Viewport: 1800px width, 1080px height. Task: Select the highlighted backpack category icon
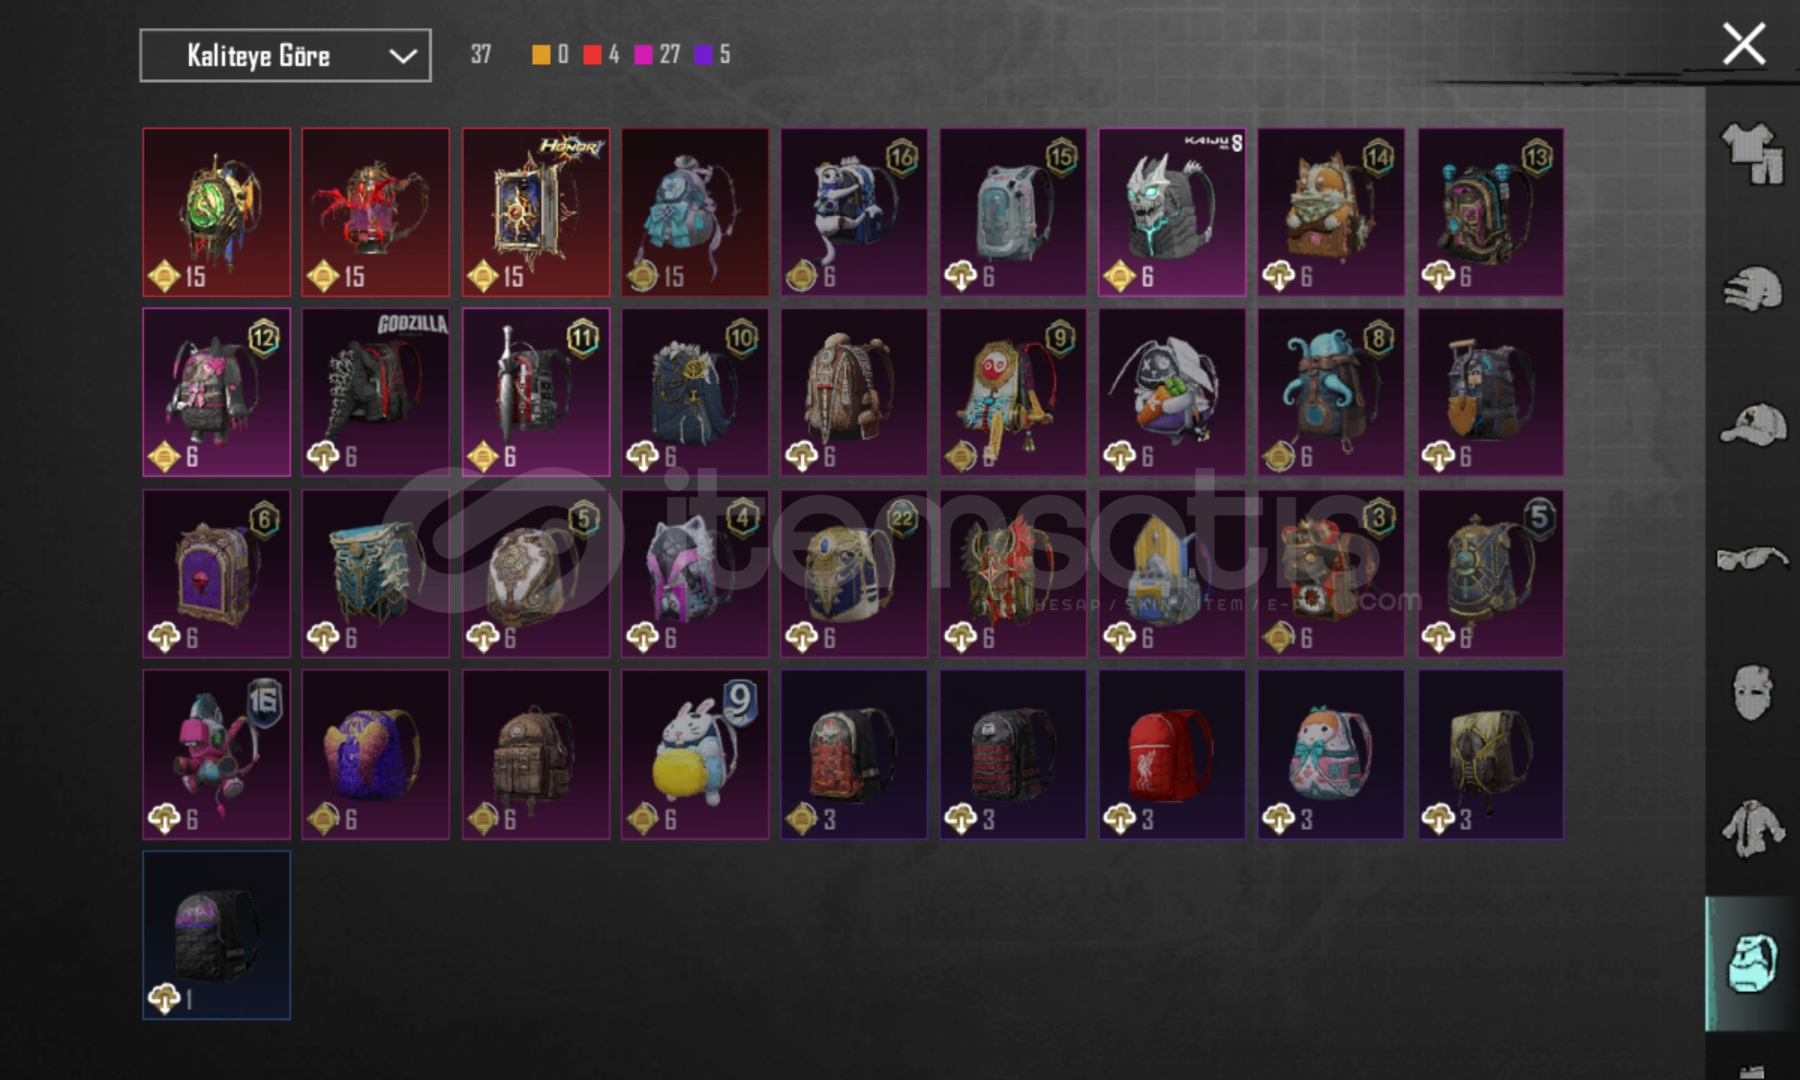click(1753, 963)
